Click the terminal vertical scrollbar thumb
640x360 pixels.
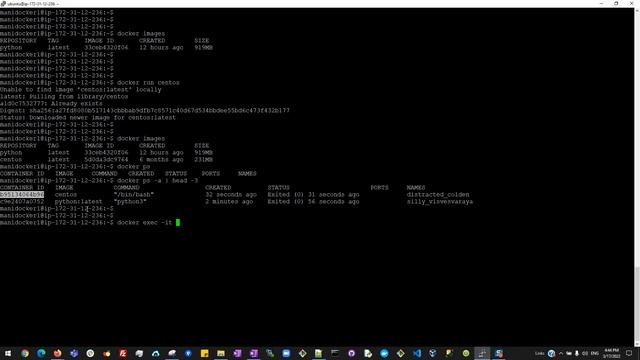(x=637, y=304)
